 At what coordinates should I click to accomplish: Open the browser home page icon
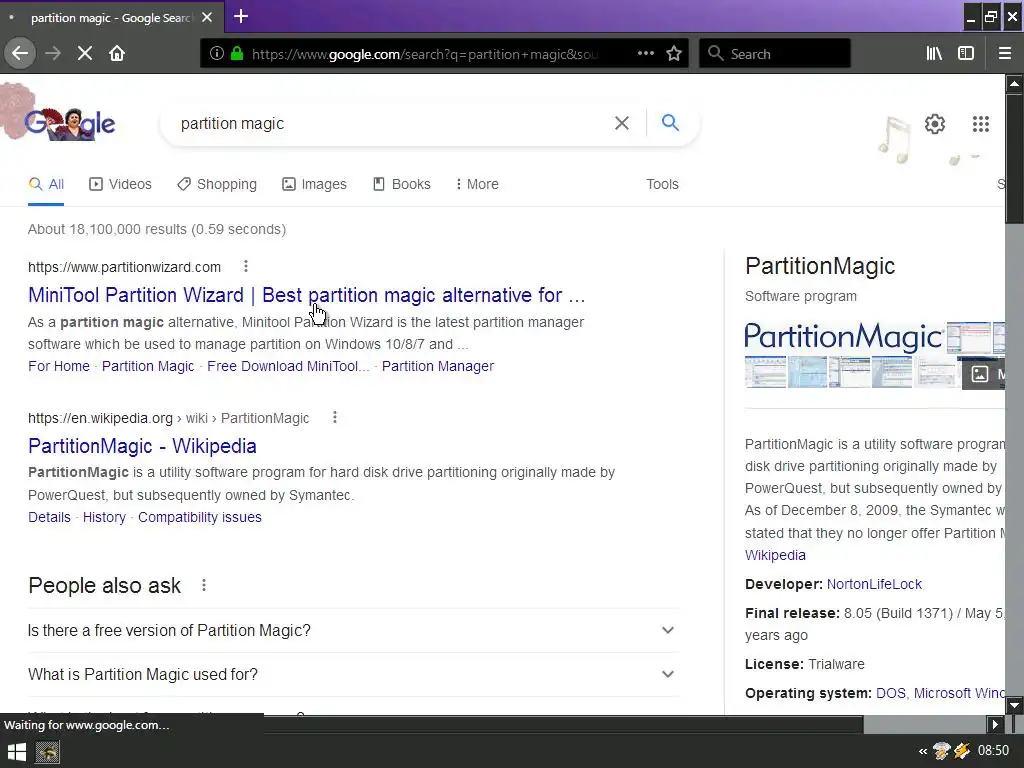117,54
